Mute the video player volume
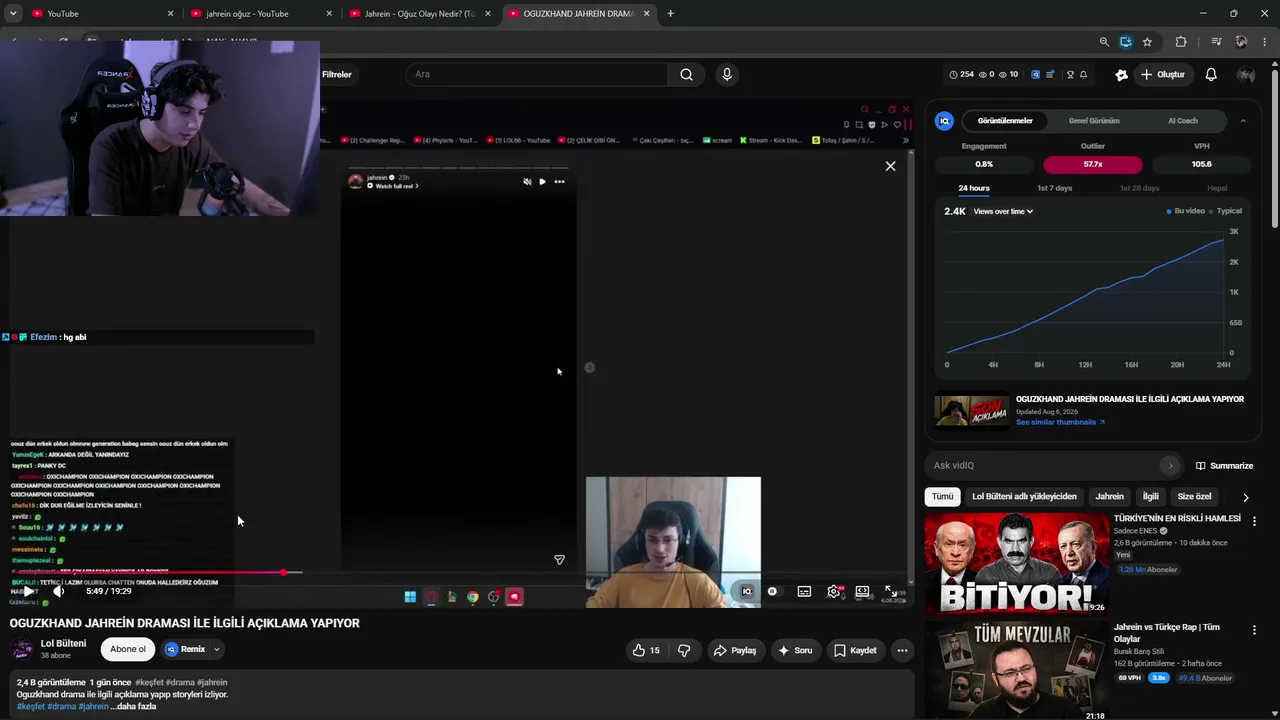This screenshot has width=1280, height=720. tap(59, 591)
